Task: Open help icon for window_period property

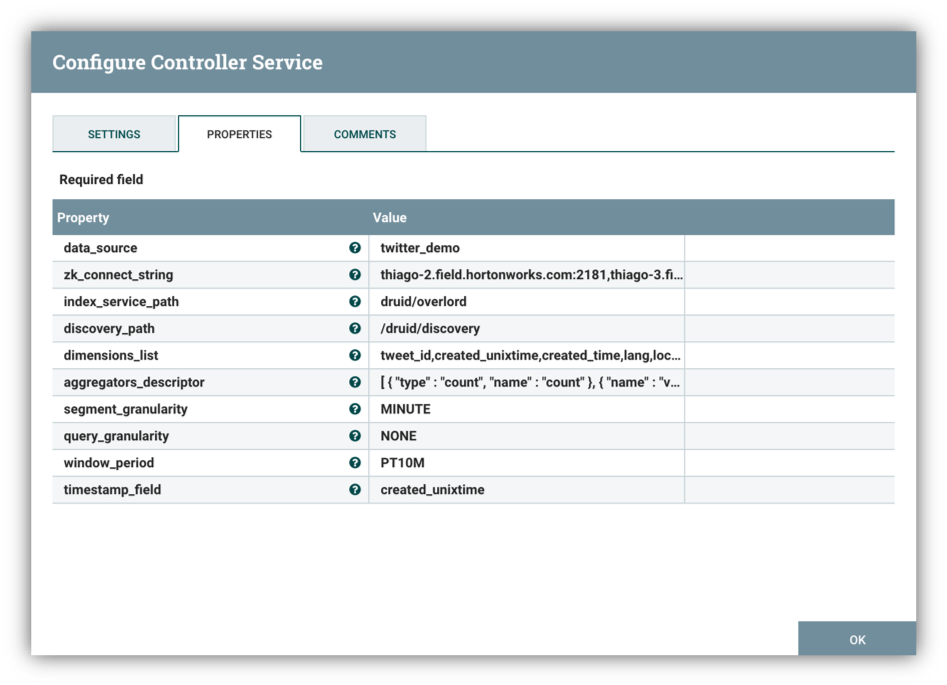Action: [355, 463]
